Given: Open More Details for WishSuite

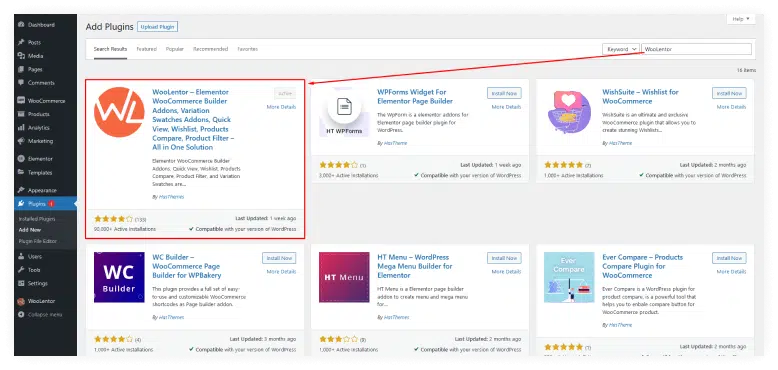Looking at the screenshot, I should pyautogui.click(x=731, y=107).
